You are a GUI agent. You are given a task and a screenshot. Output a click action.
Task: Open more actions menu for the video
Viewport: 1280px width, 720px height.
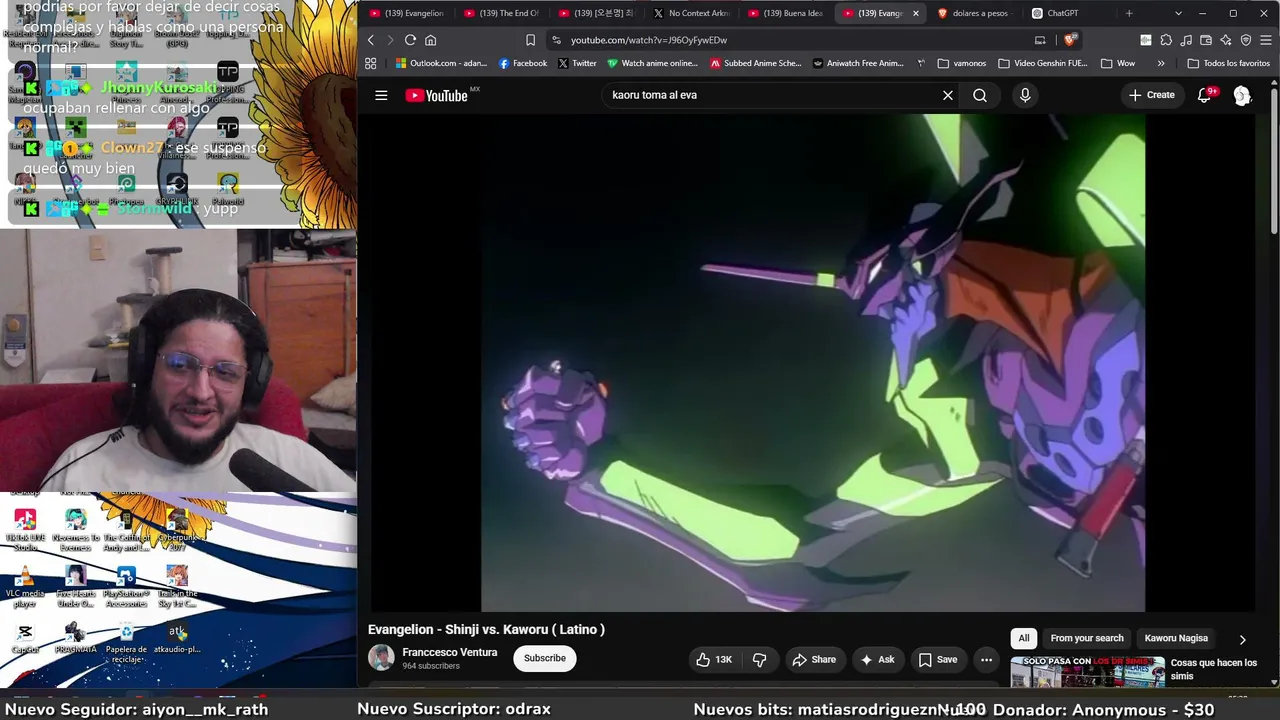point(986,659)
